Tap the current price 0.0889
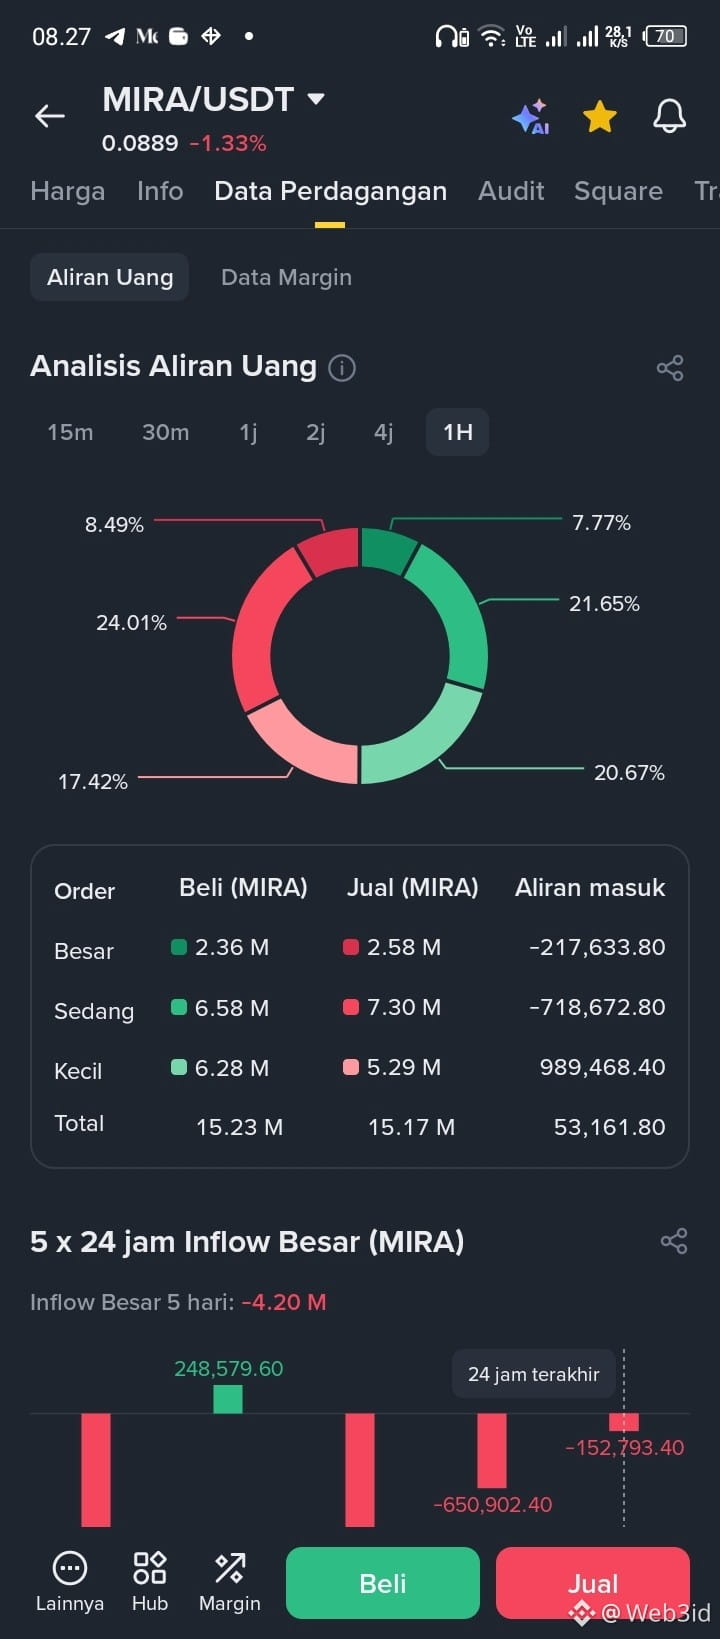Image resolution: width=720 pixels, height=1639 pixels. tap(140, 143)
